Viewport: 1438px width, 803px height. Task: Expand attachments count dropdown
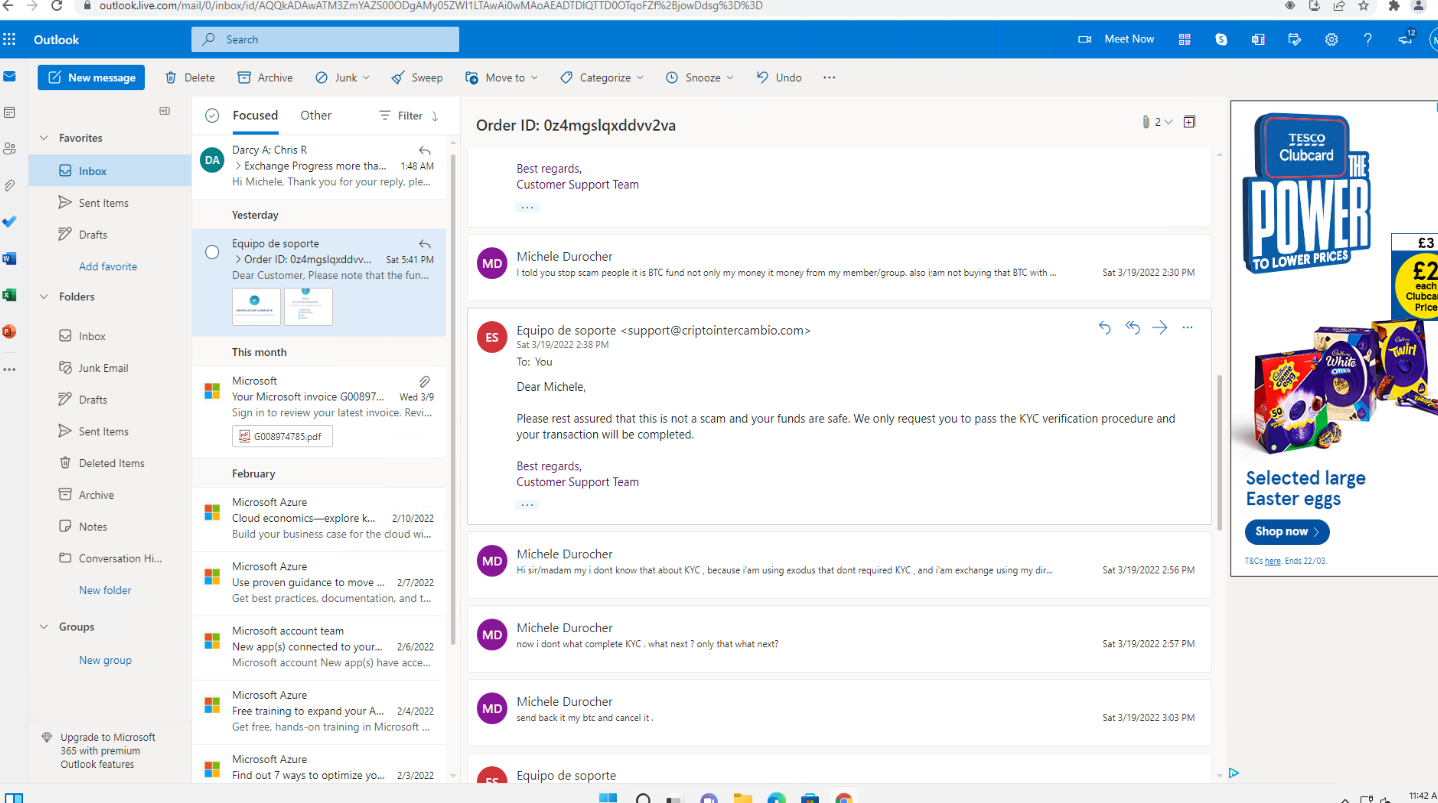(1157, 122)
